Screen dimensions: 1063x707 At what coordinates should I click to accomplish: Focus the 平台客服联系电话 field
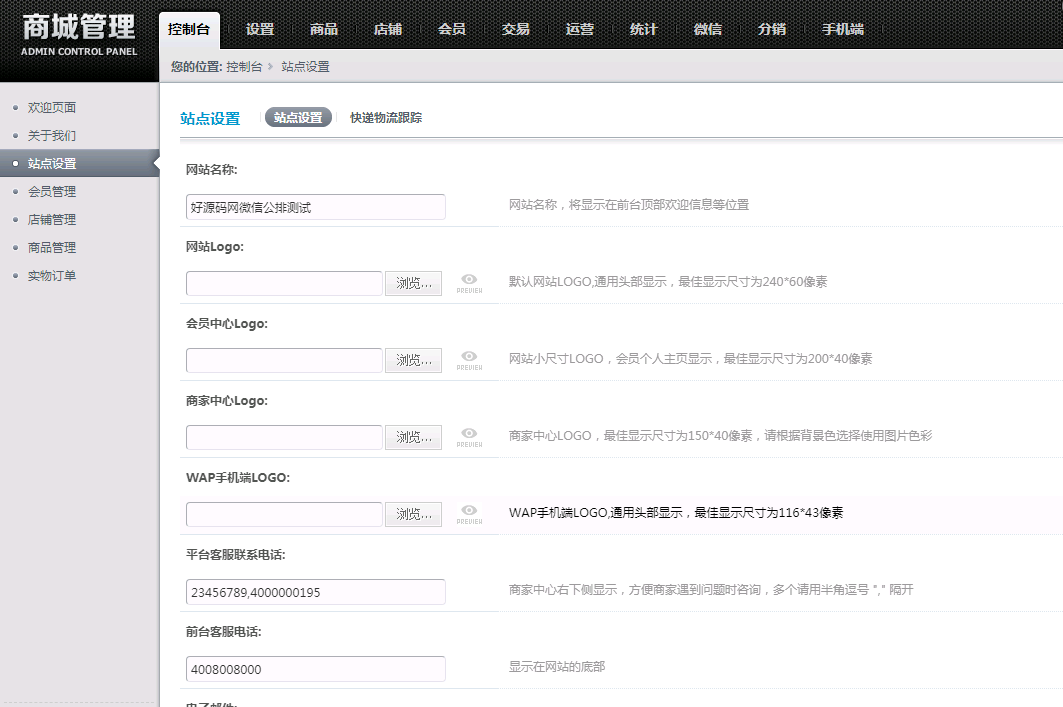315,592
